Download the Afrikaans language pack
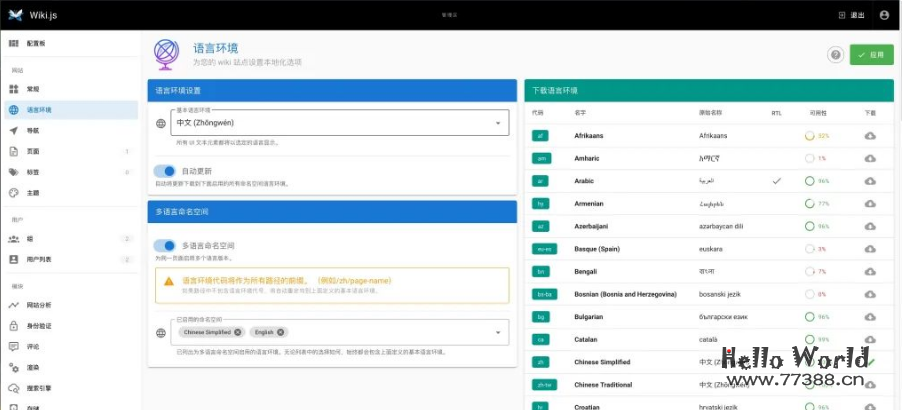Image resolution: width=902 pixels, height=410 pixels. [x=870, y=135]
